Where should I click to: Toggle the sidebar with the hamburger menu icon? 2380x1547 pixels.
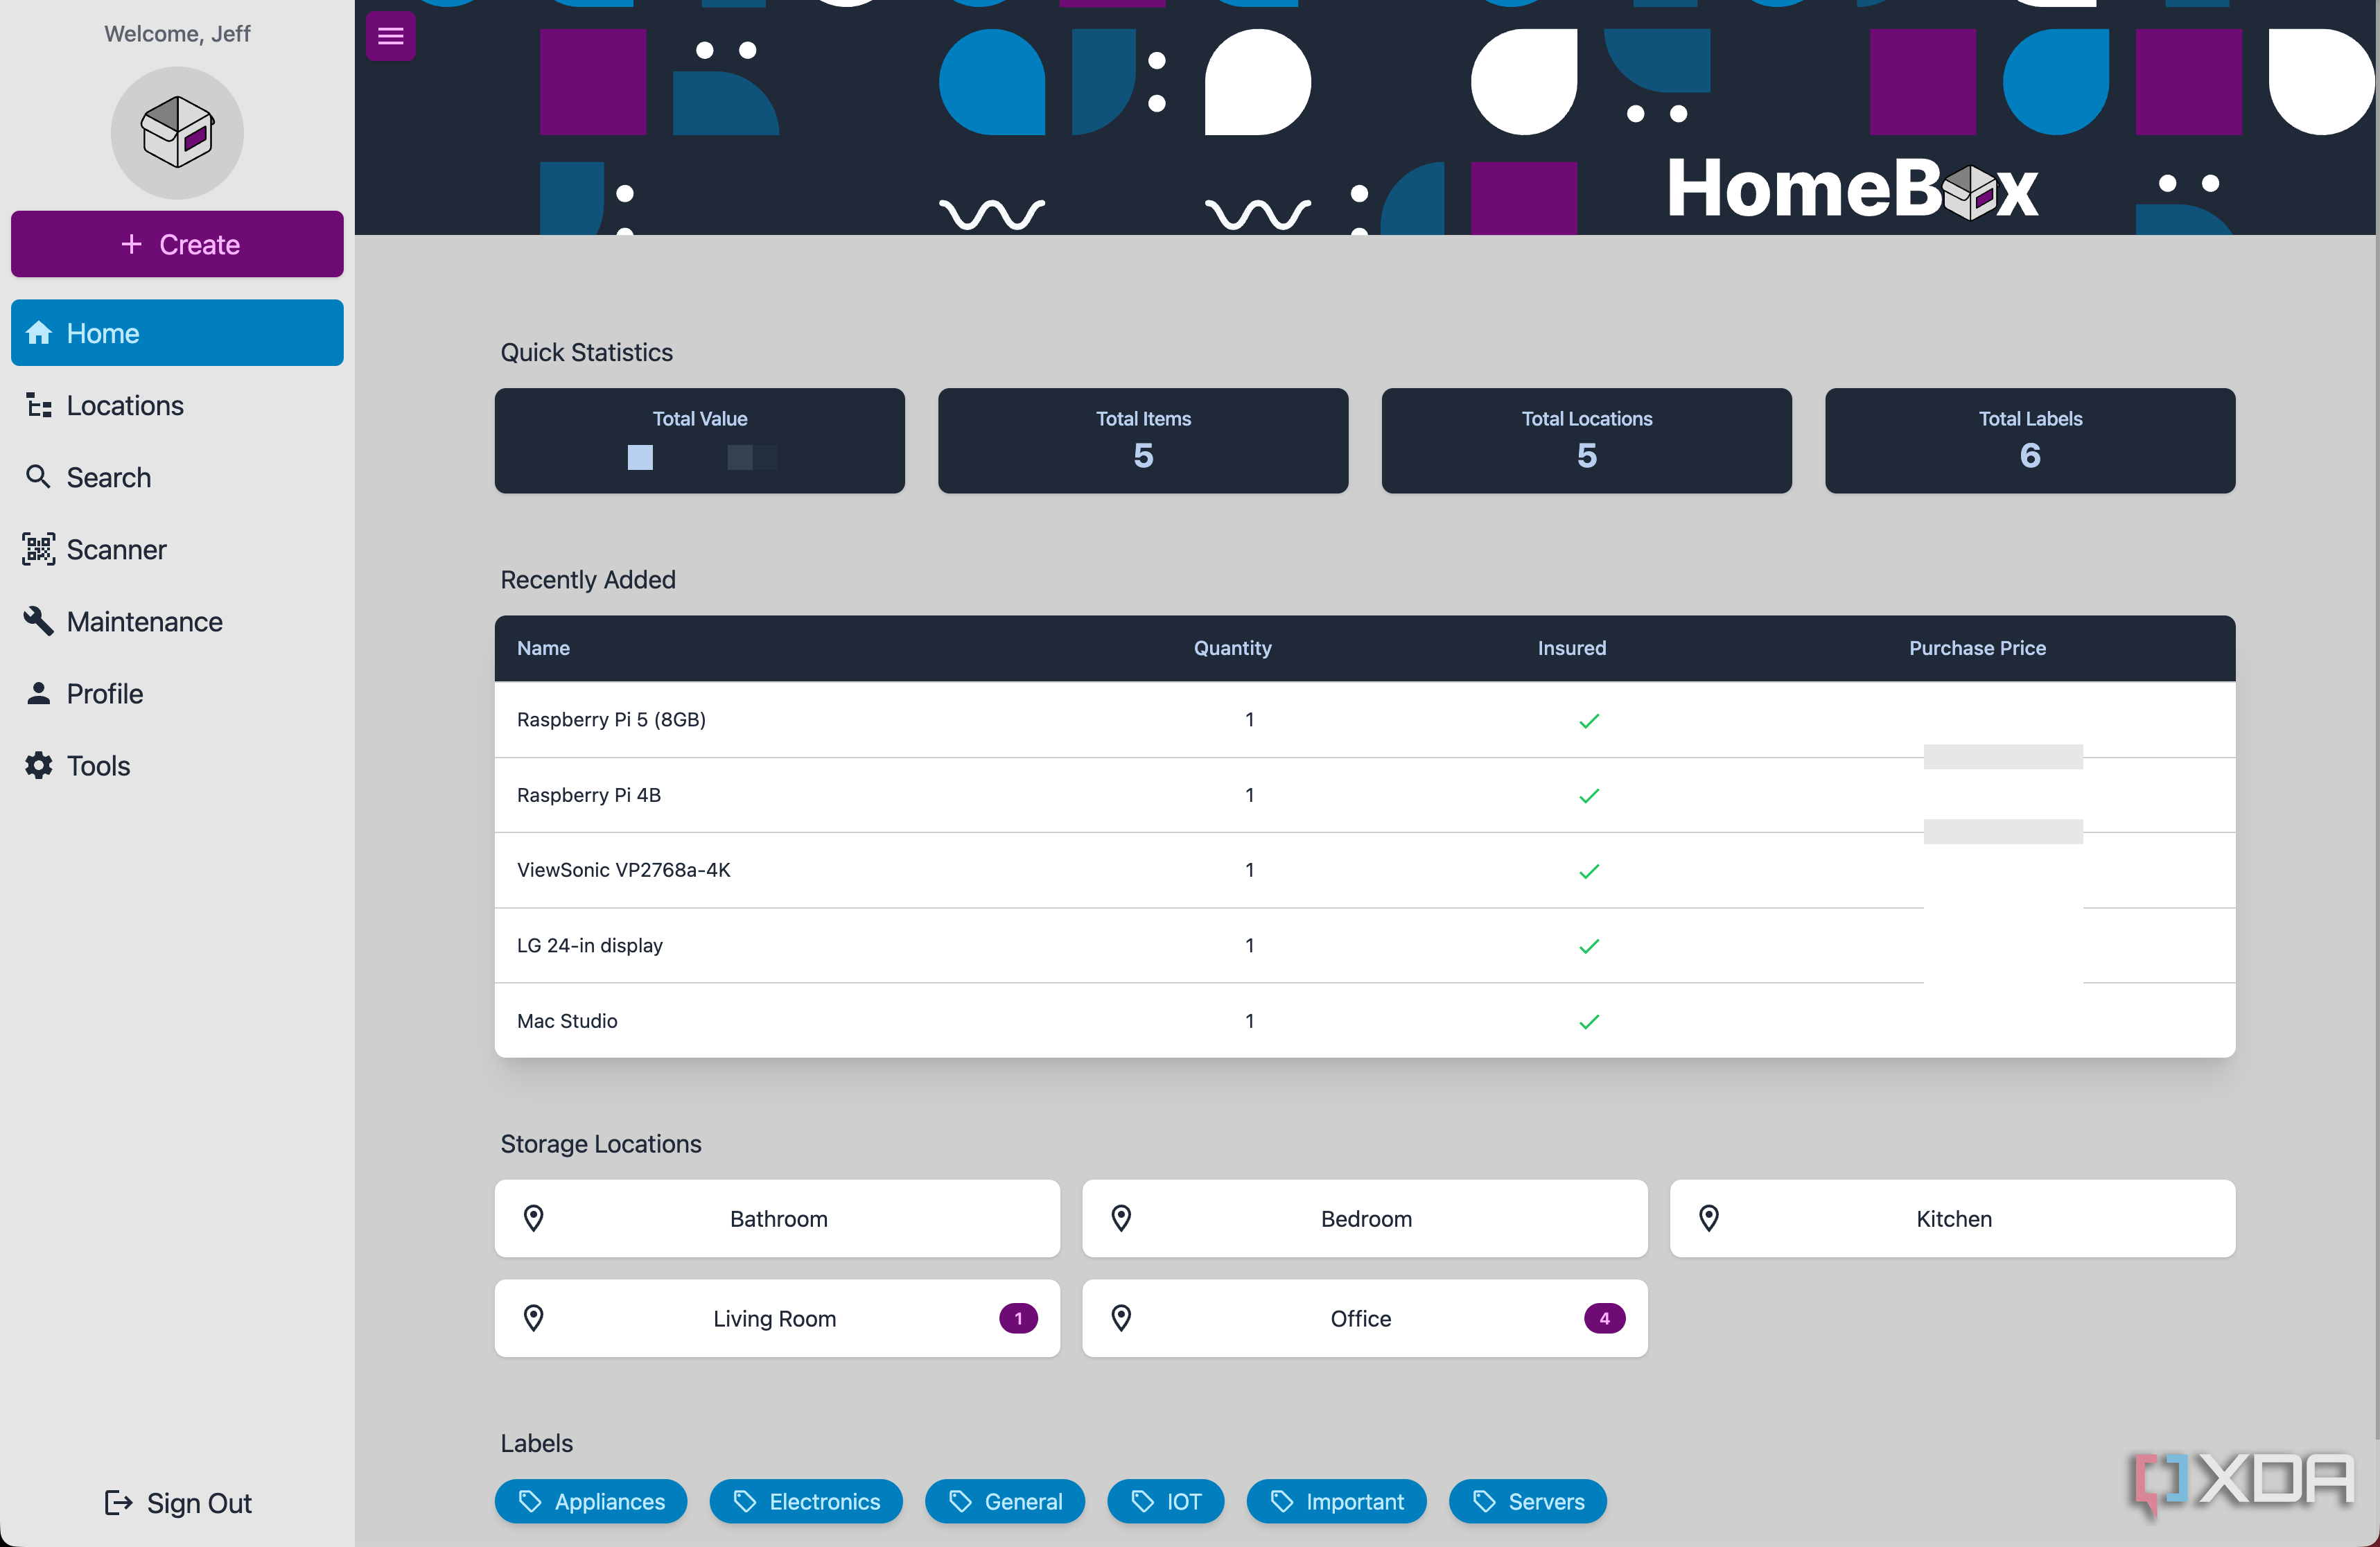[390, 37]
